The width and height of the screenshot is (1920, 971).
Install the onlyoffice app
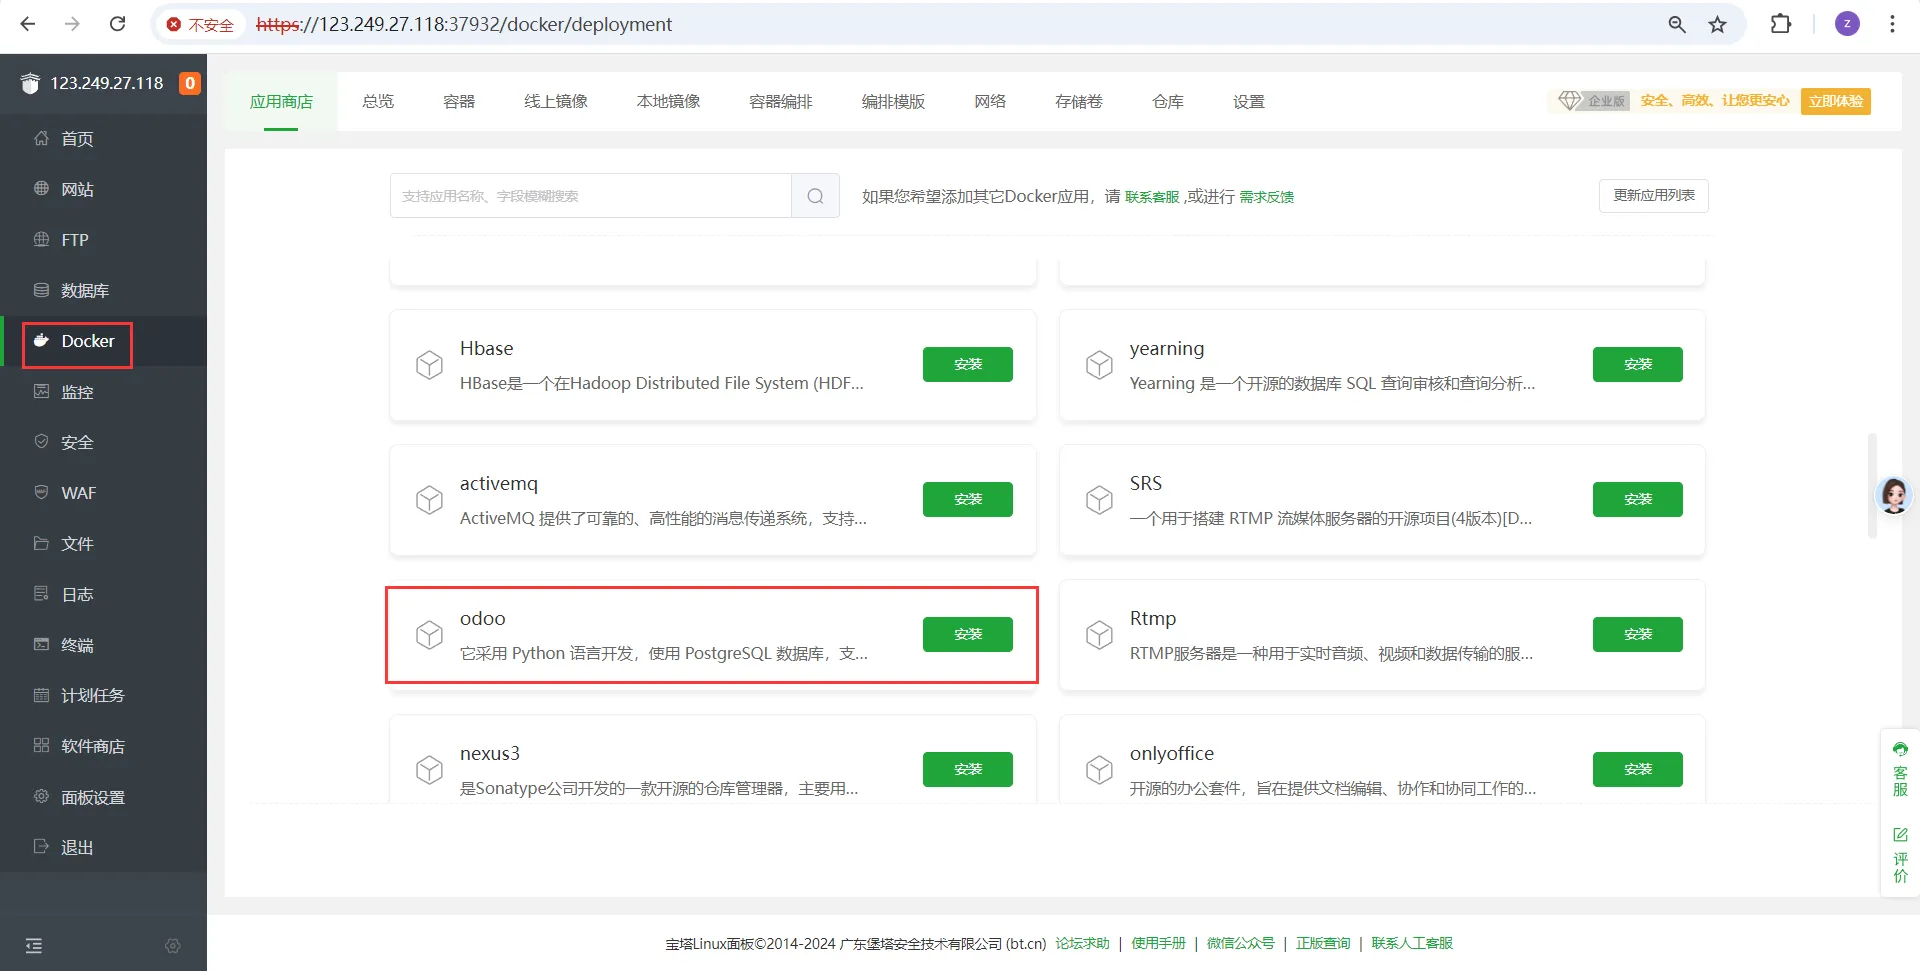point(1638,769)
